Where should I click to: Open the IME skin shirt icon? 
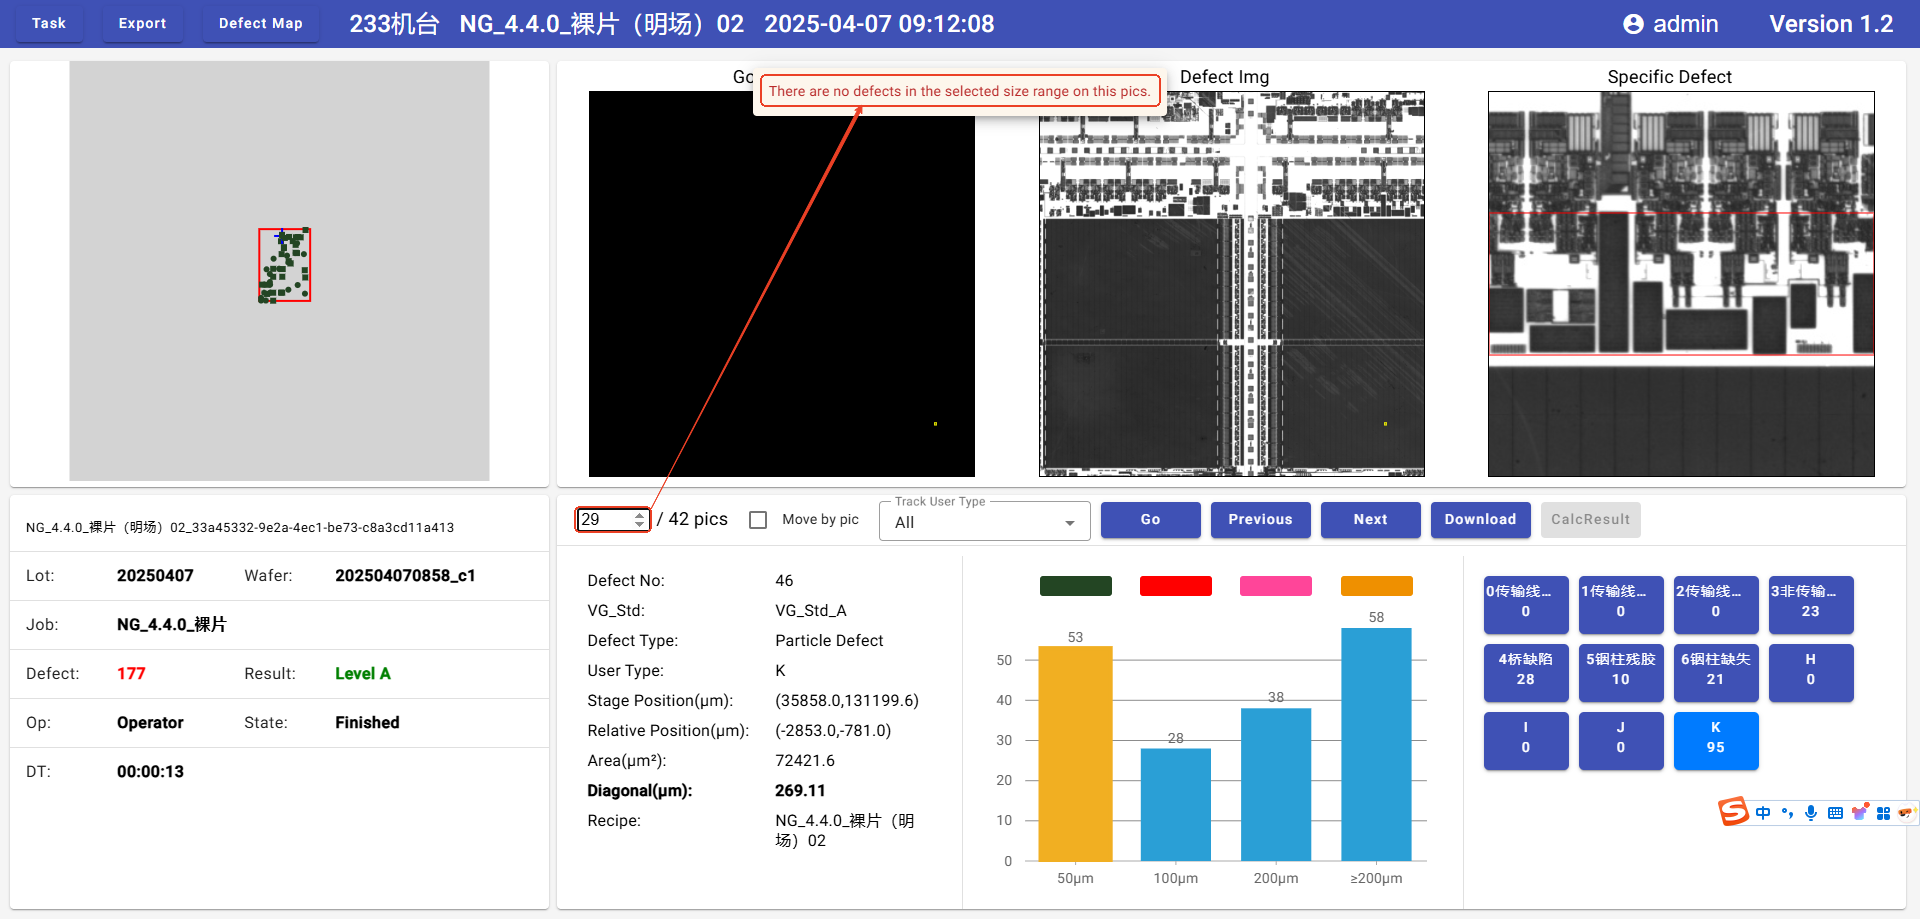click(1859, 813)
